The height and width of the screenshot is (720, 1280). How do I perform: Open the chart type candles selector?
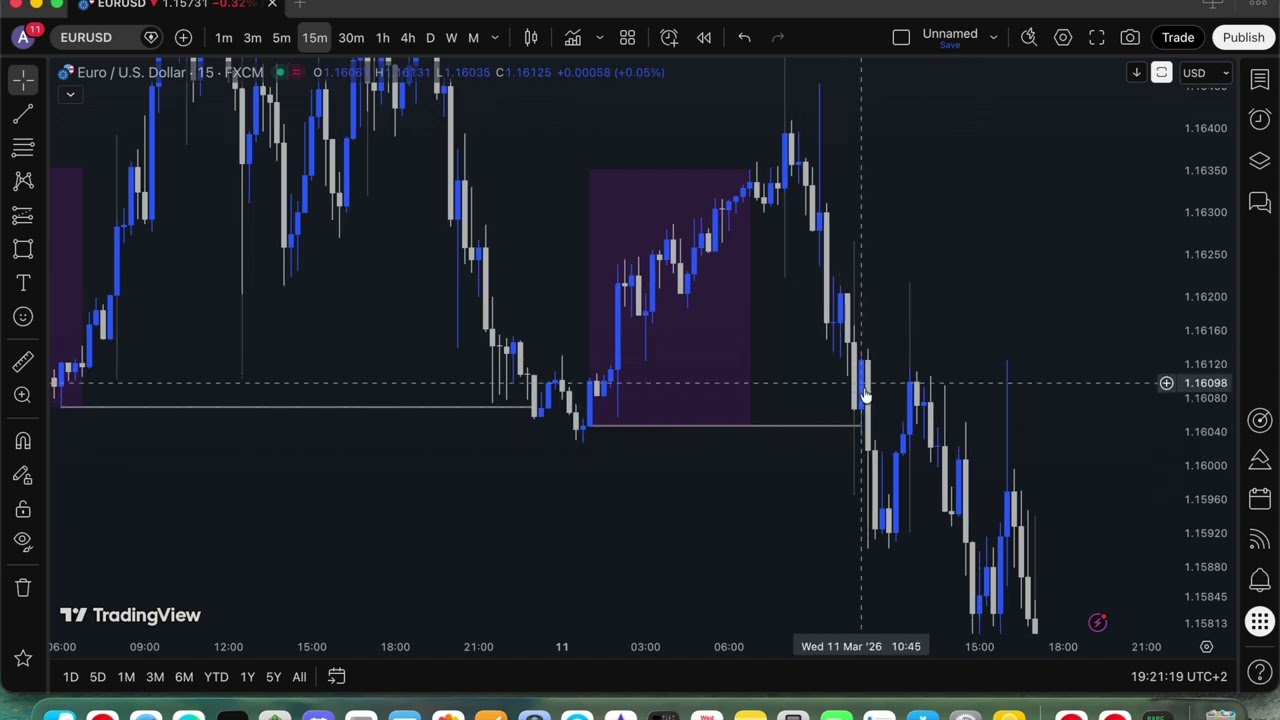[x=531, y=37]
